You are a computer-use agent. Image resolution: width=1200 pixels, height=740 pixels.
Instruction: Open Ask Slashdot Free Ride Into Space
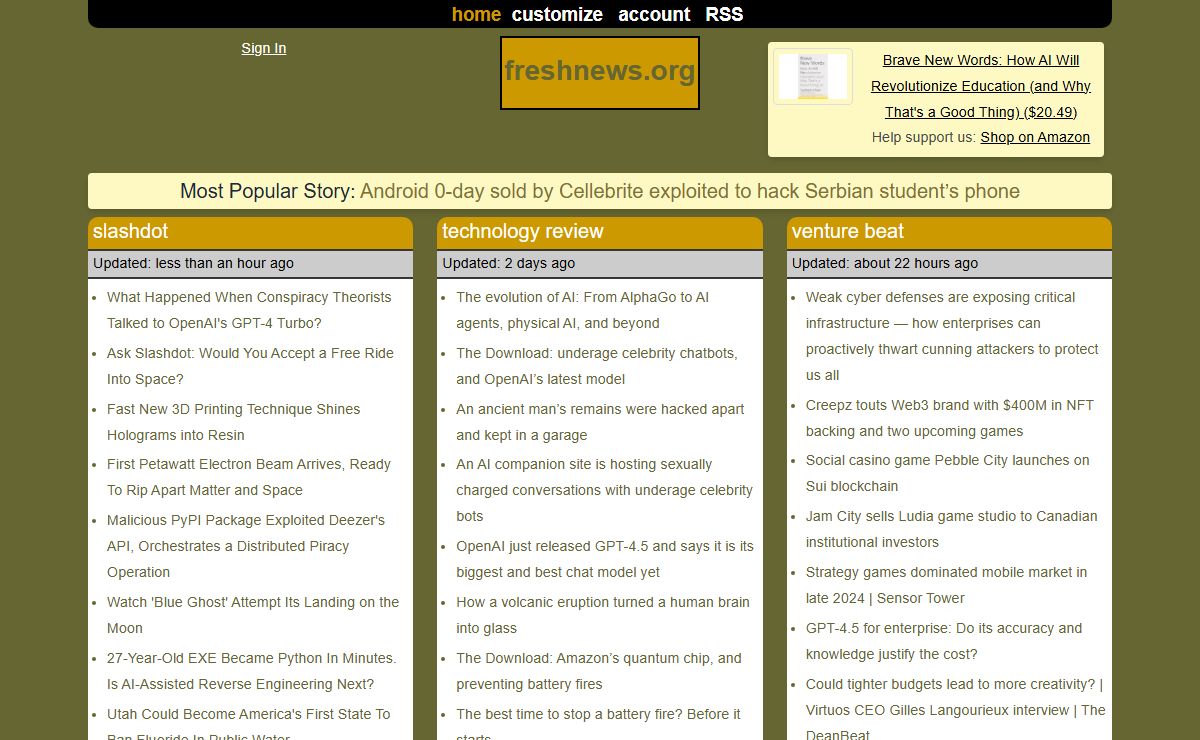pos(250,366)
